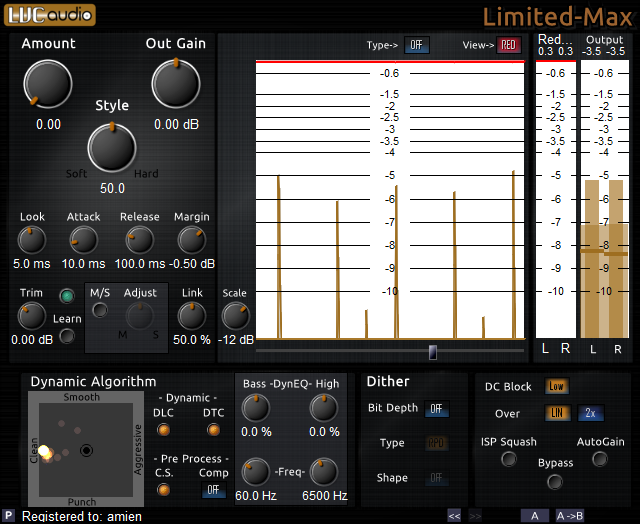Click the M/S Adjust knob
640x524 pixels.
point(140,316)
